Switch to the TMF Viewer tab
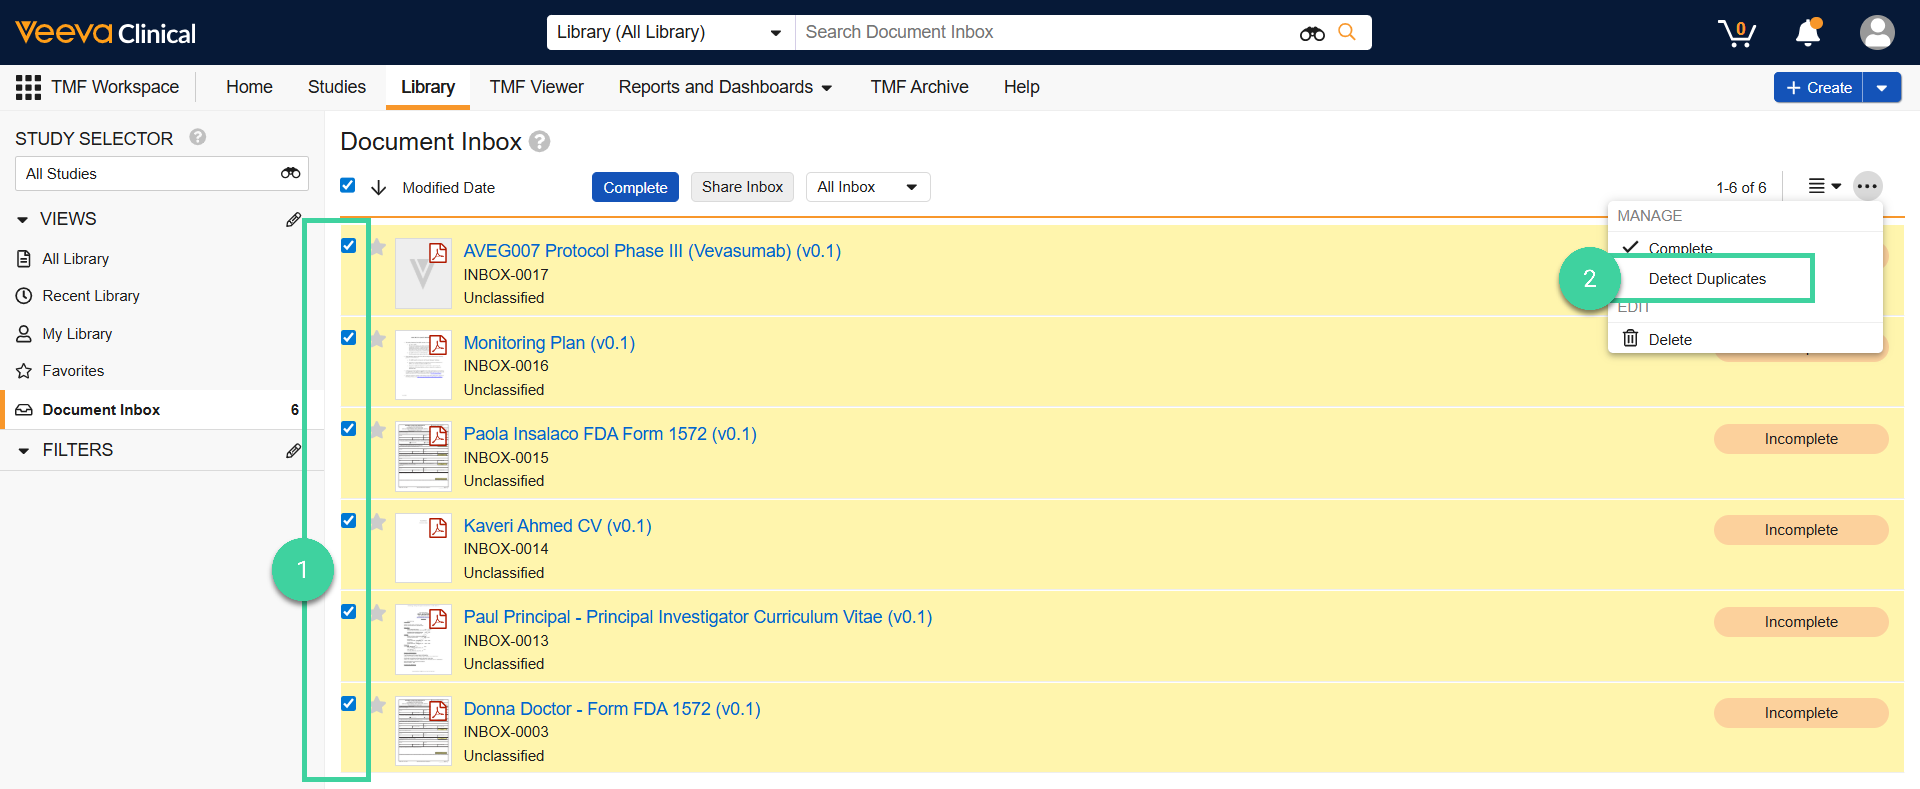The width and height of the screenshot is (1920, 789). 536,87
